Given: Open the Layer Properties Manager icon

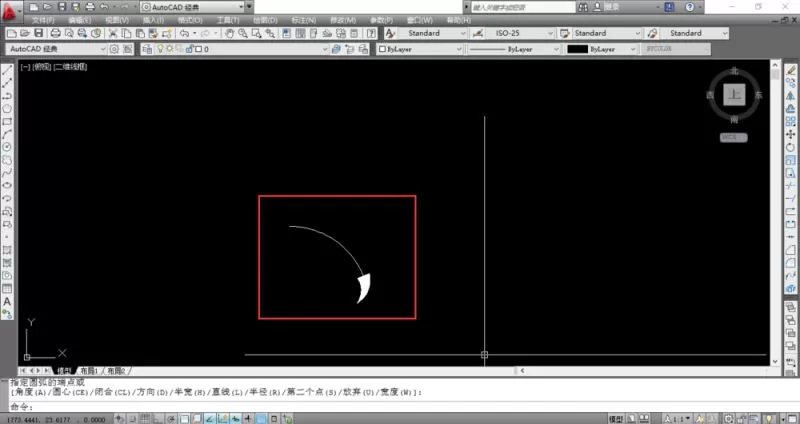Looking at the screenshot, I should (147, 49).
